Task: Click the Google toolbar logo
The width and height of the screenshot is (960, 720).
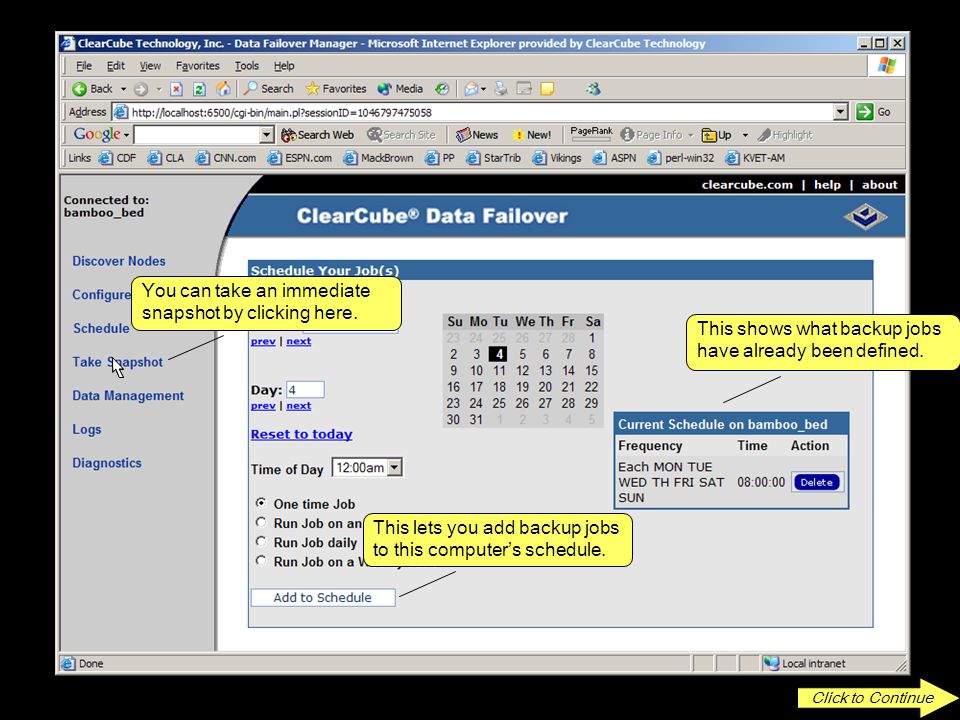Action: pos(97,135)
